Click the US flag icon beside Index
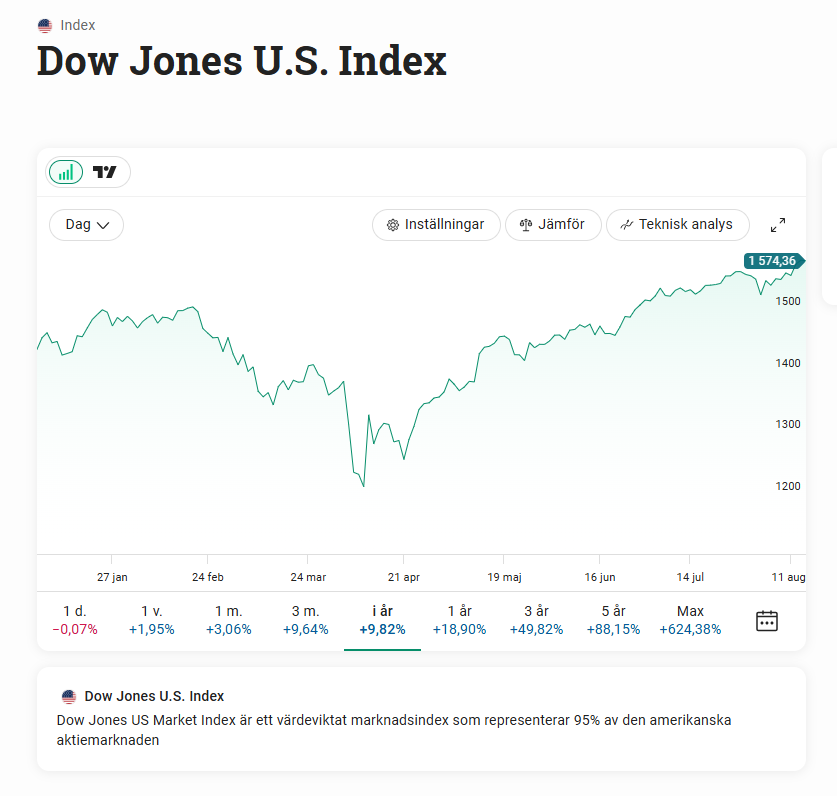The image size is (837, 796). point(44,25)
